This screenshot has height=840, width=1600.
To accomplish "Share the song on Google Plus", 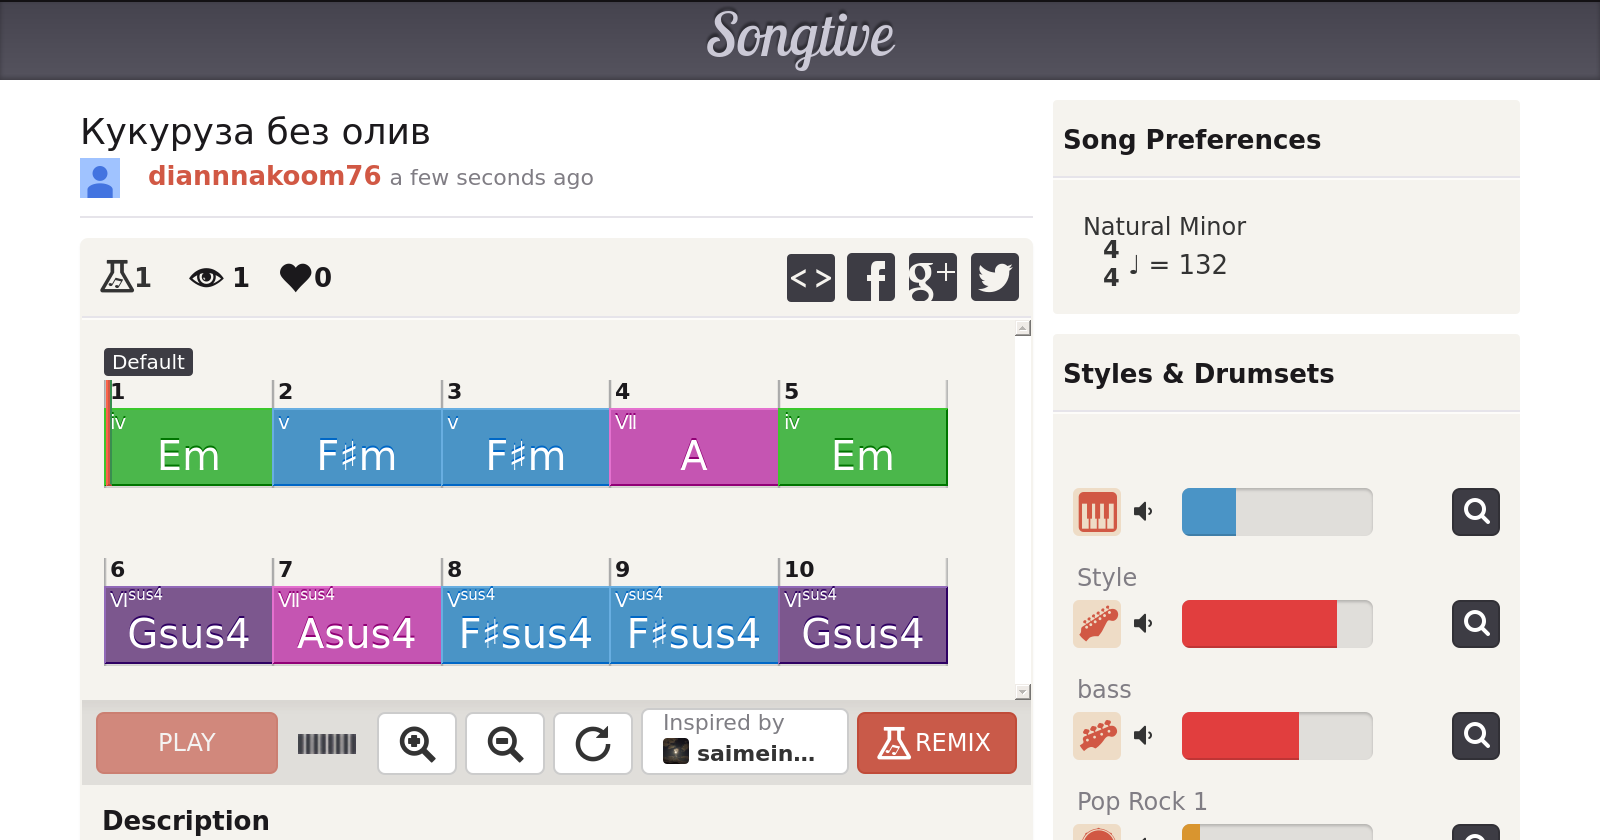I will click(x=932, y=277).
